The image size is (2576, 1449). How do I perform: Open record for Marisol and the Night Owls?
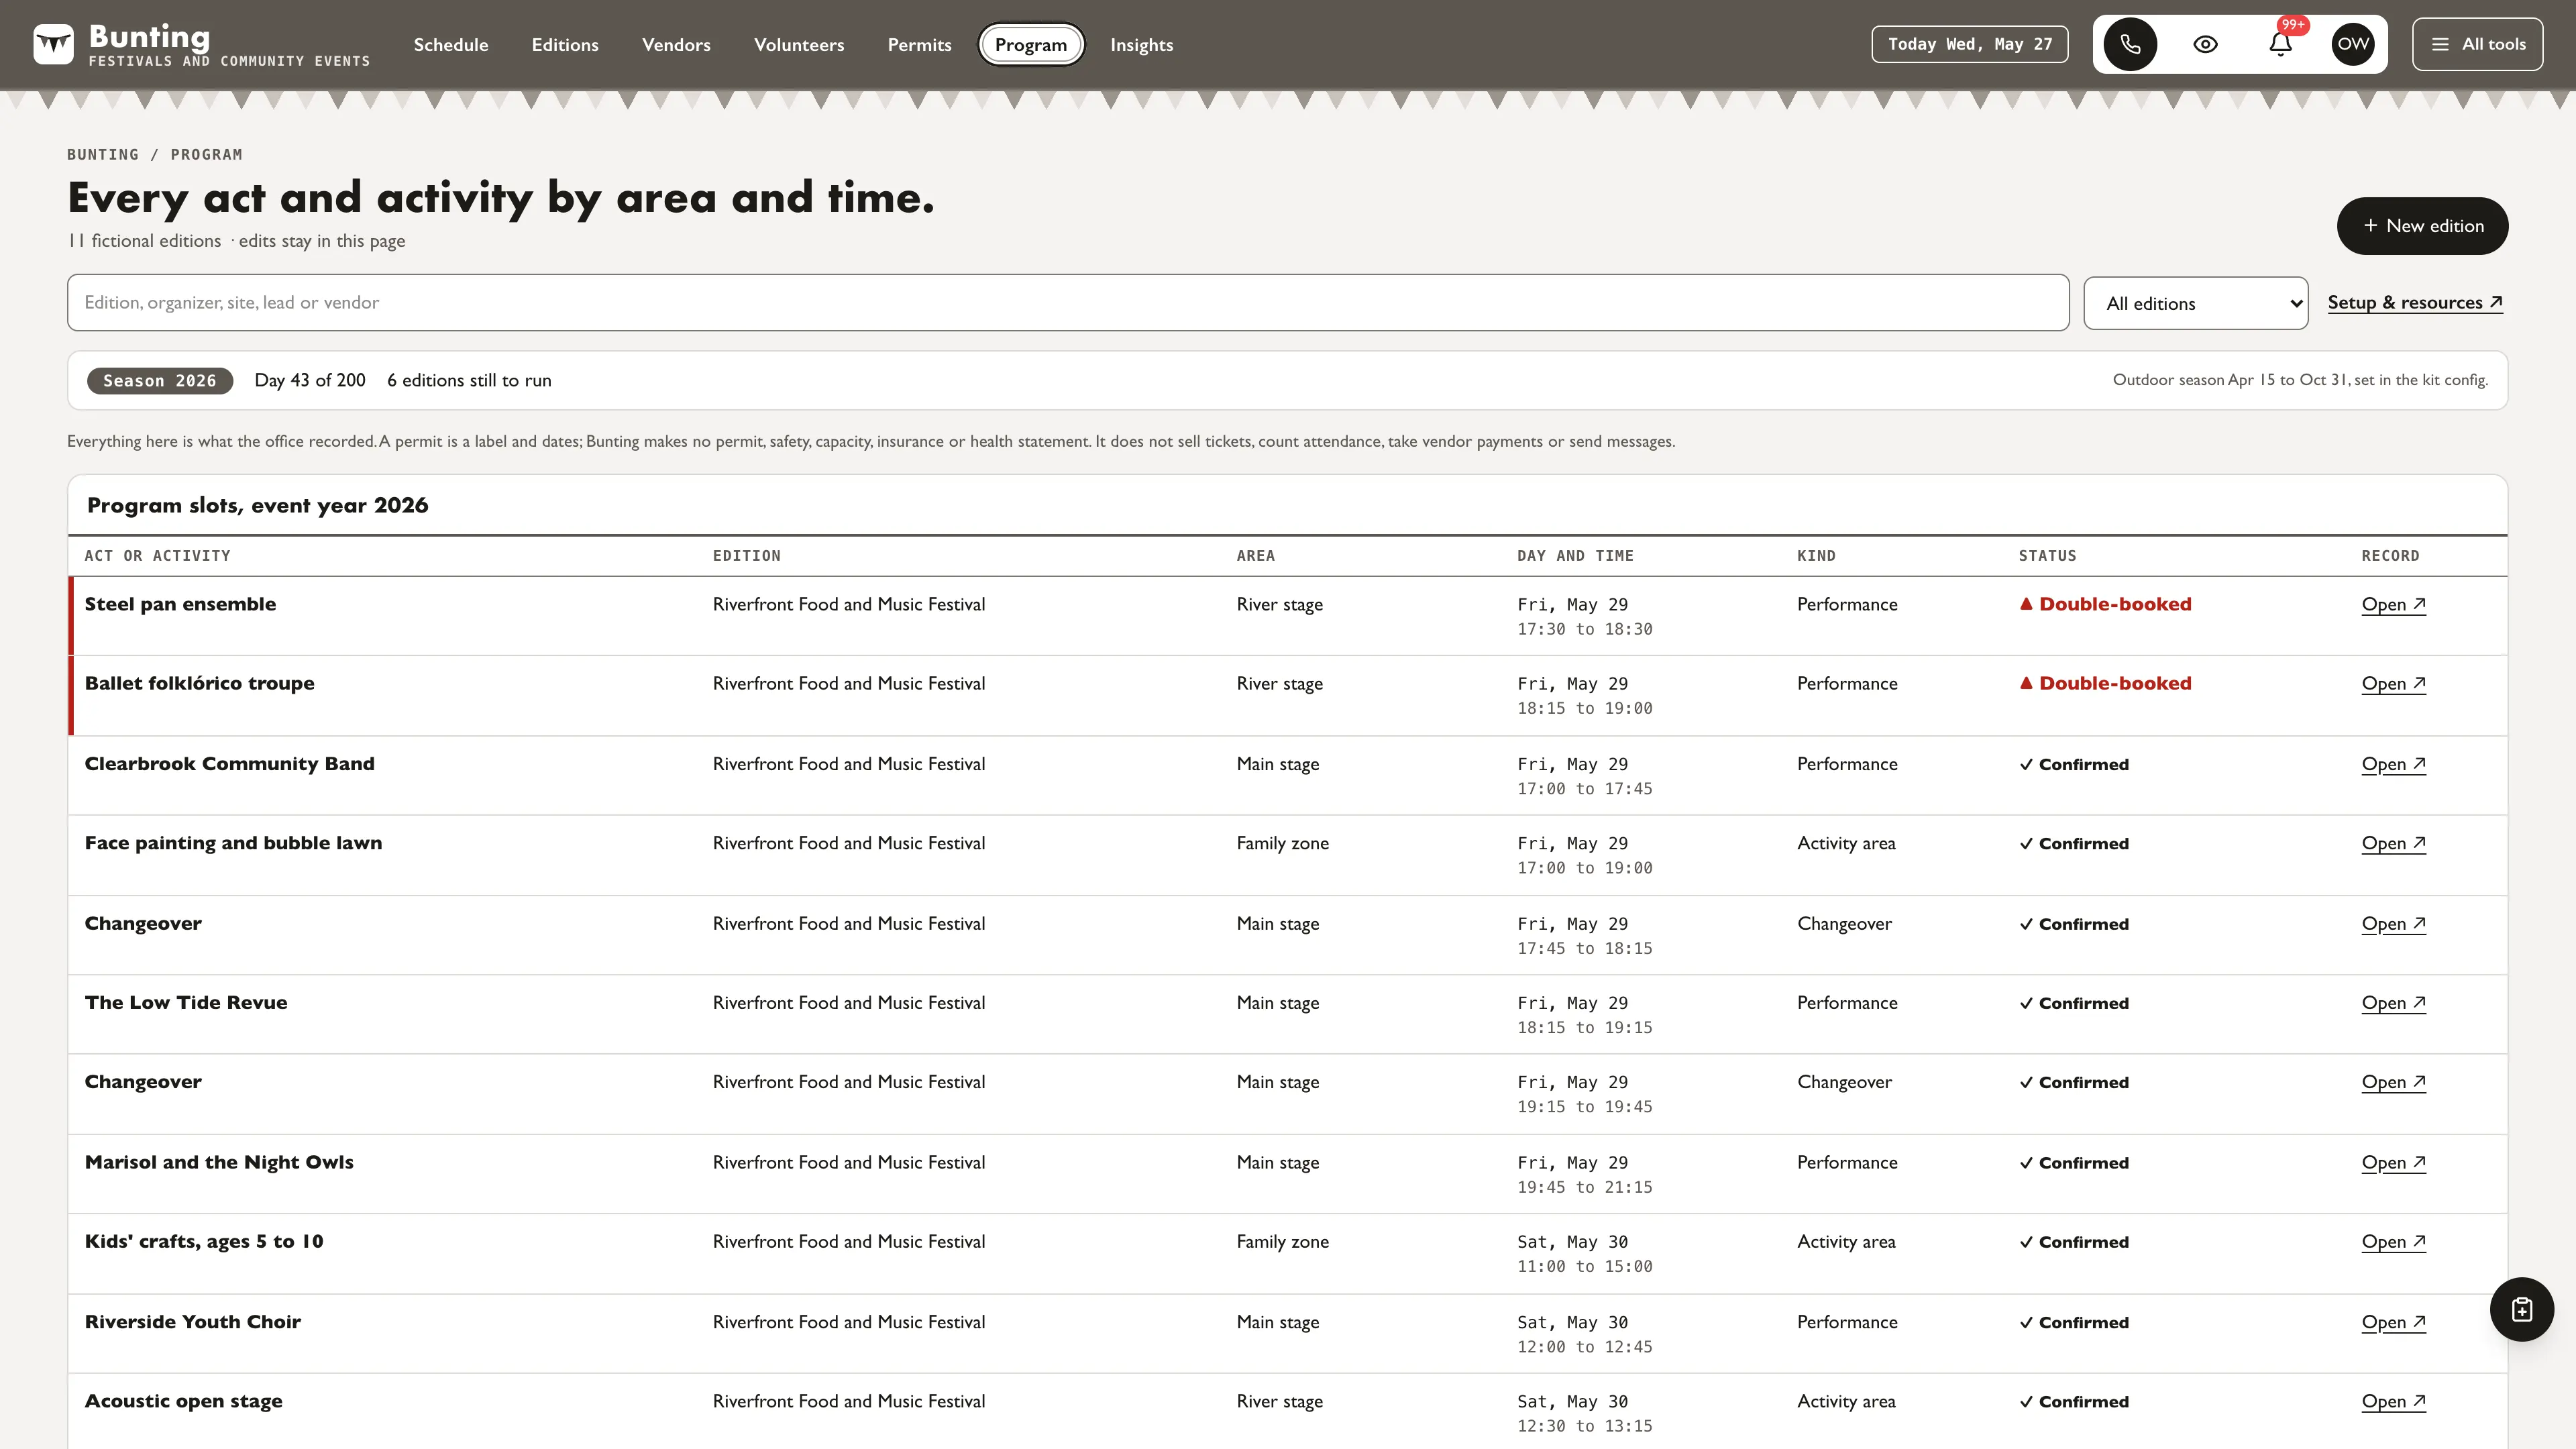(2393, 1162)
